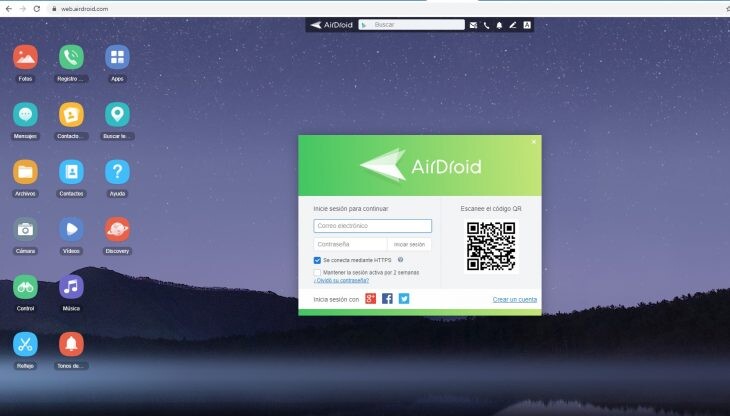The width and height of the screenshot is (730, 416).
Task: Open the ¿Olvidó su contraseña? link
Action: (x=341, y=281)
